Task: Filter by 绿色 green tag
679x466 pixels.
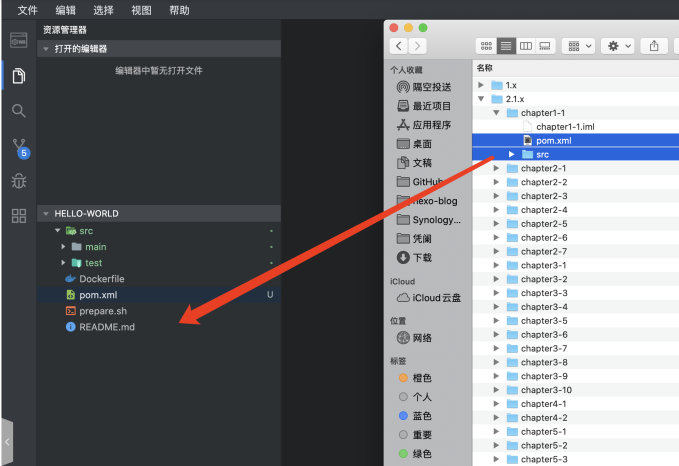Action: coord(415,453)
